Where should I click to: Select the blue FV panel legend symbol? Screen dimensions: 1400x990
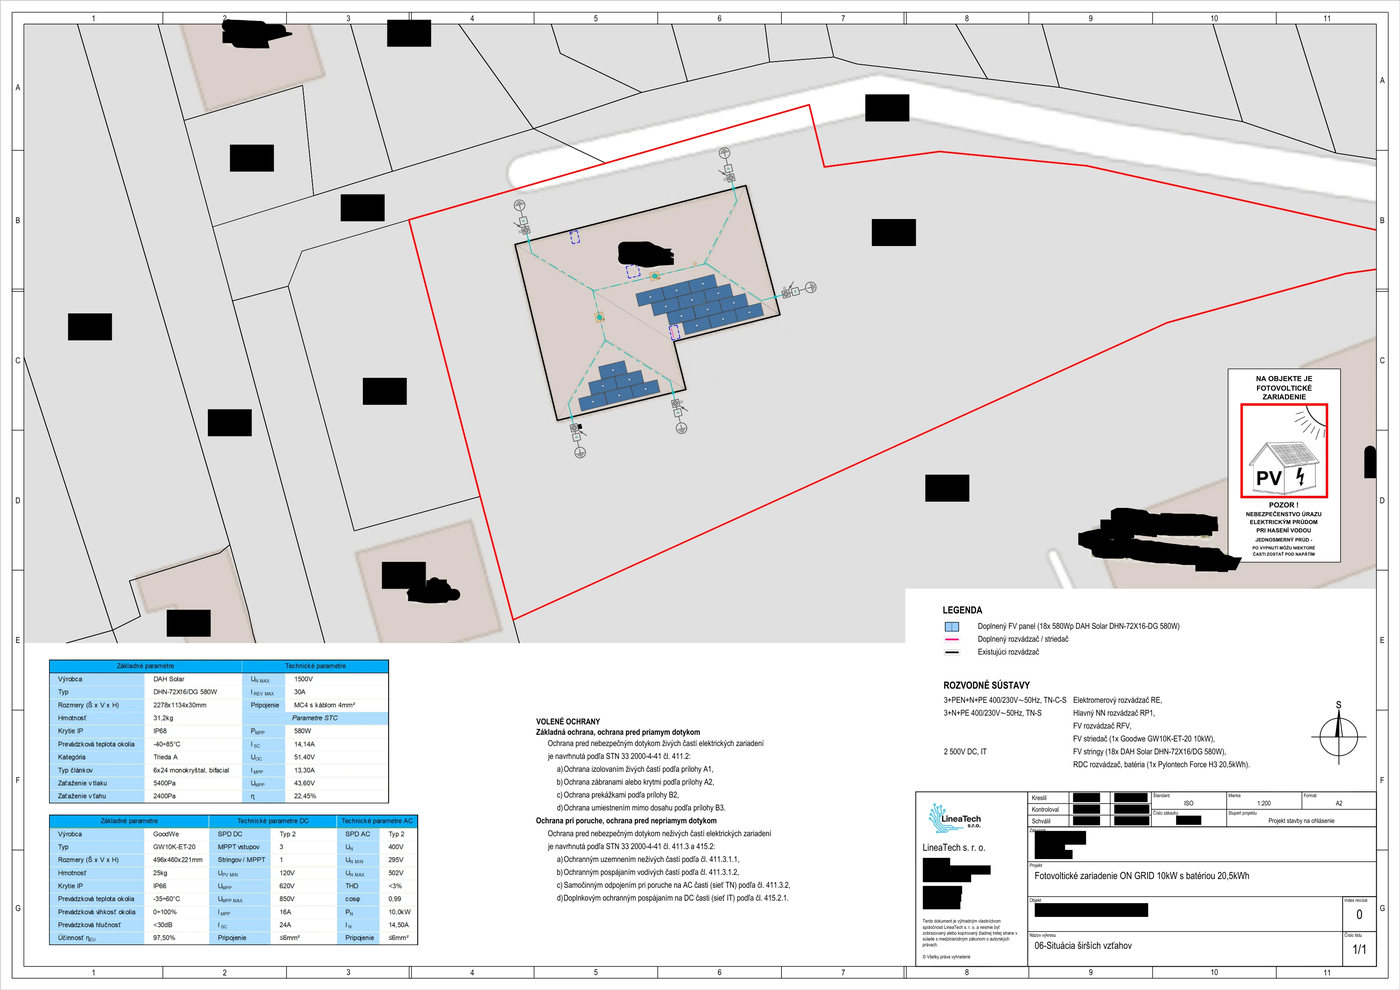pyautogui.click(x=952, y=627)
